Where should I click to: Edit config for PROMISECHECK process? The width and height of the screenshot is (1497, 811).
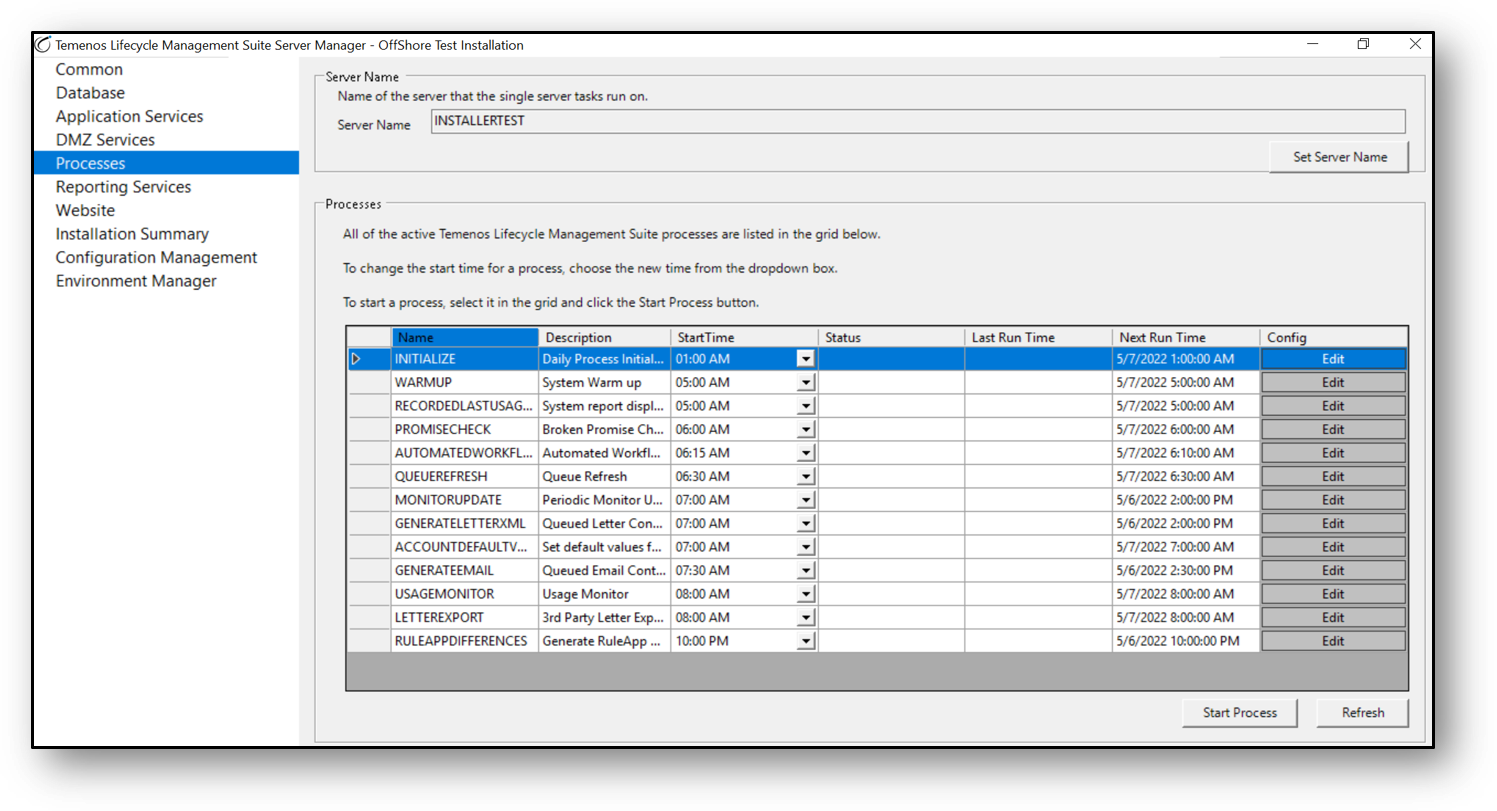point(1333,429)
